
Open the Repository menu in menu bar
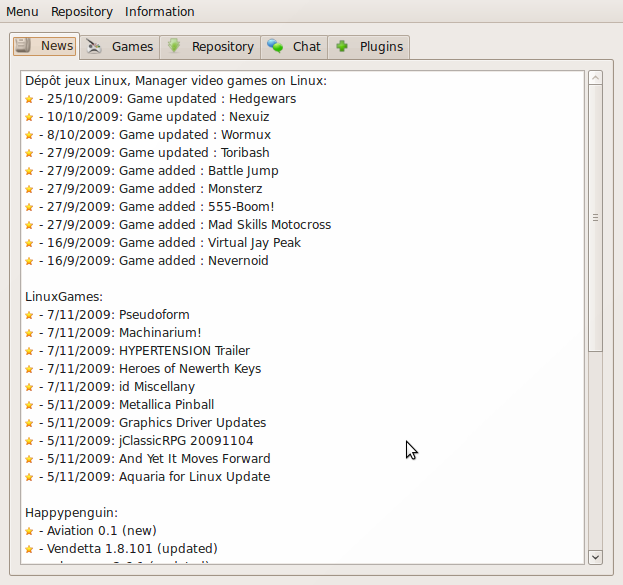82,12
